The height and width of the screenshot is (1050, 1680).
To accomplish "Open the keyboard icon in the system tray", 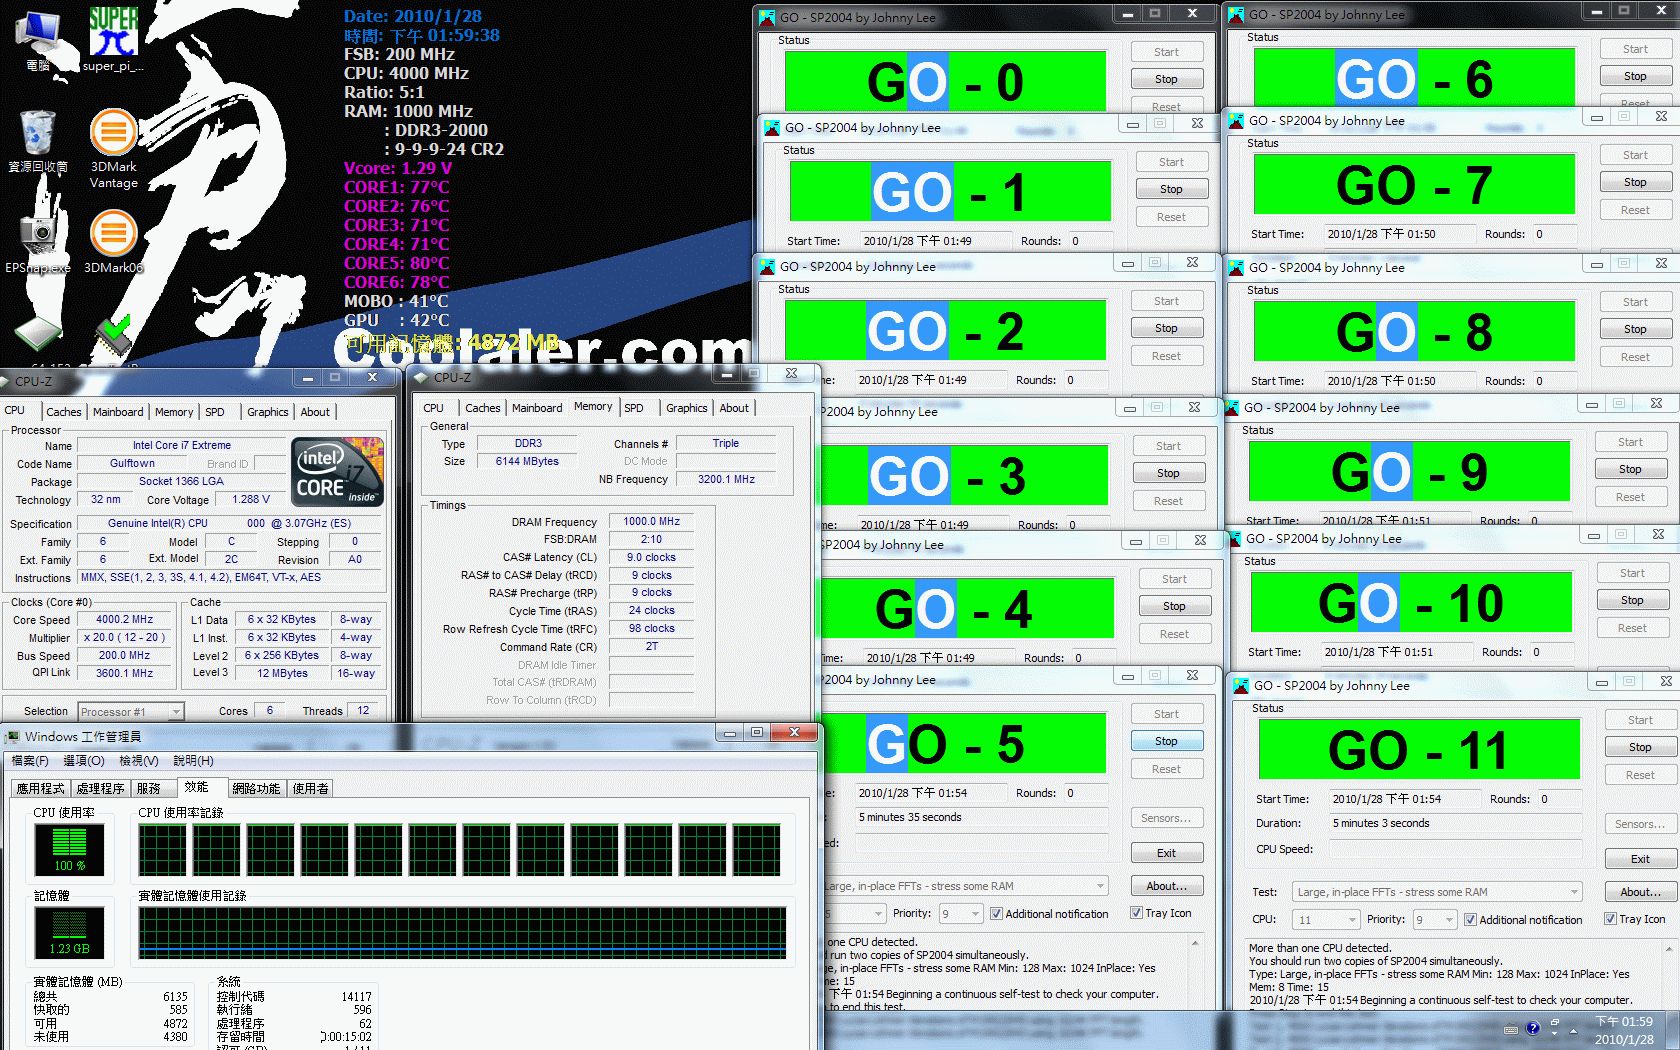I will pyautogui.click(x=1510, y=1029).
